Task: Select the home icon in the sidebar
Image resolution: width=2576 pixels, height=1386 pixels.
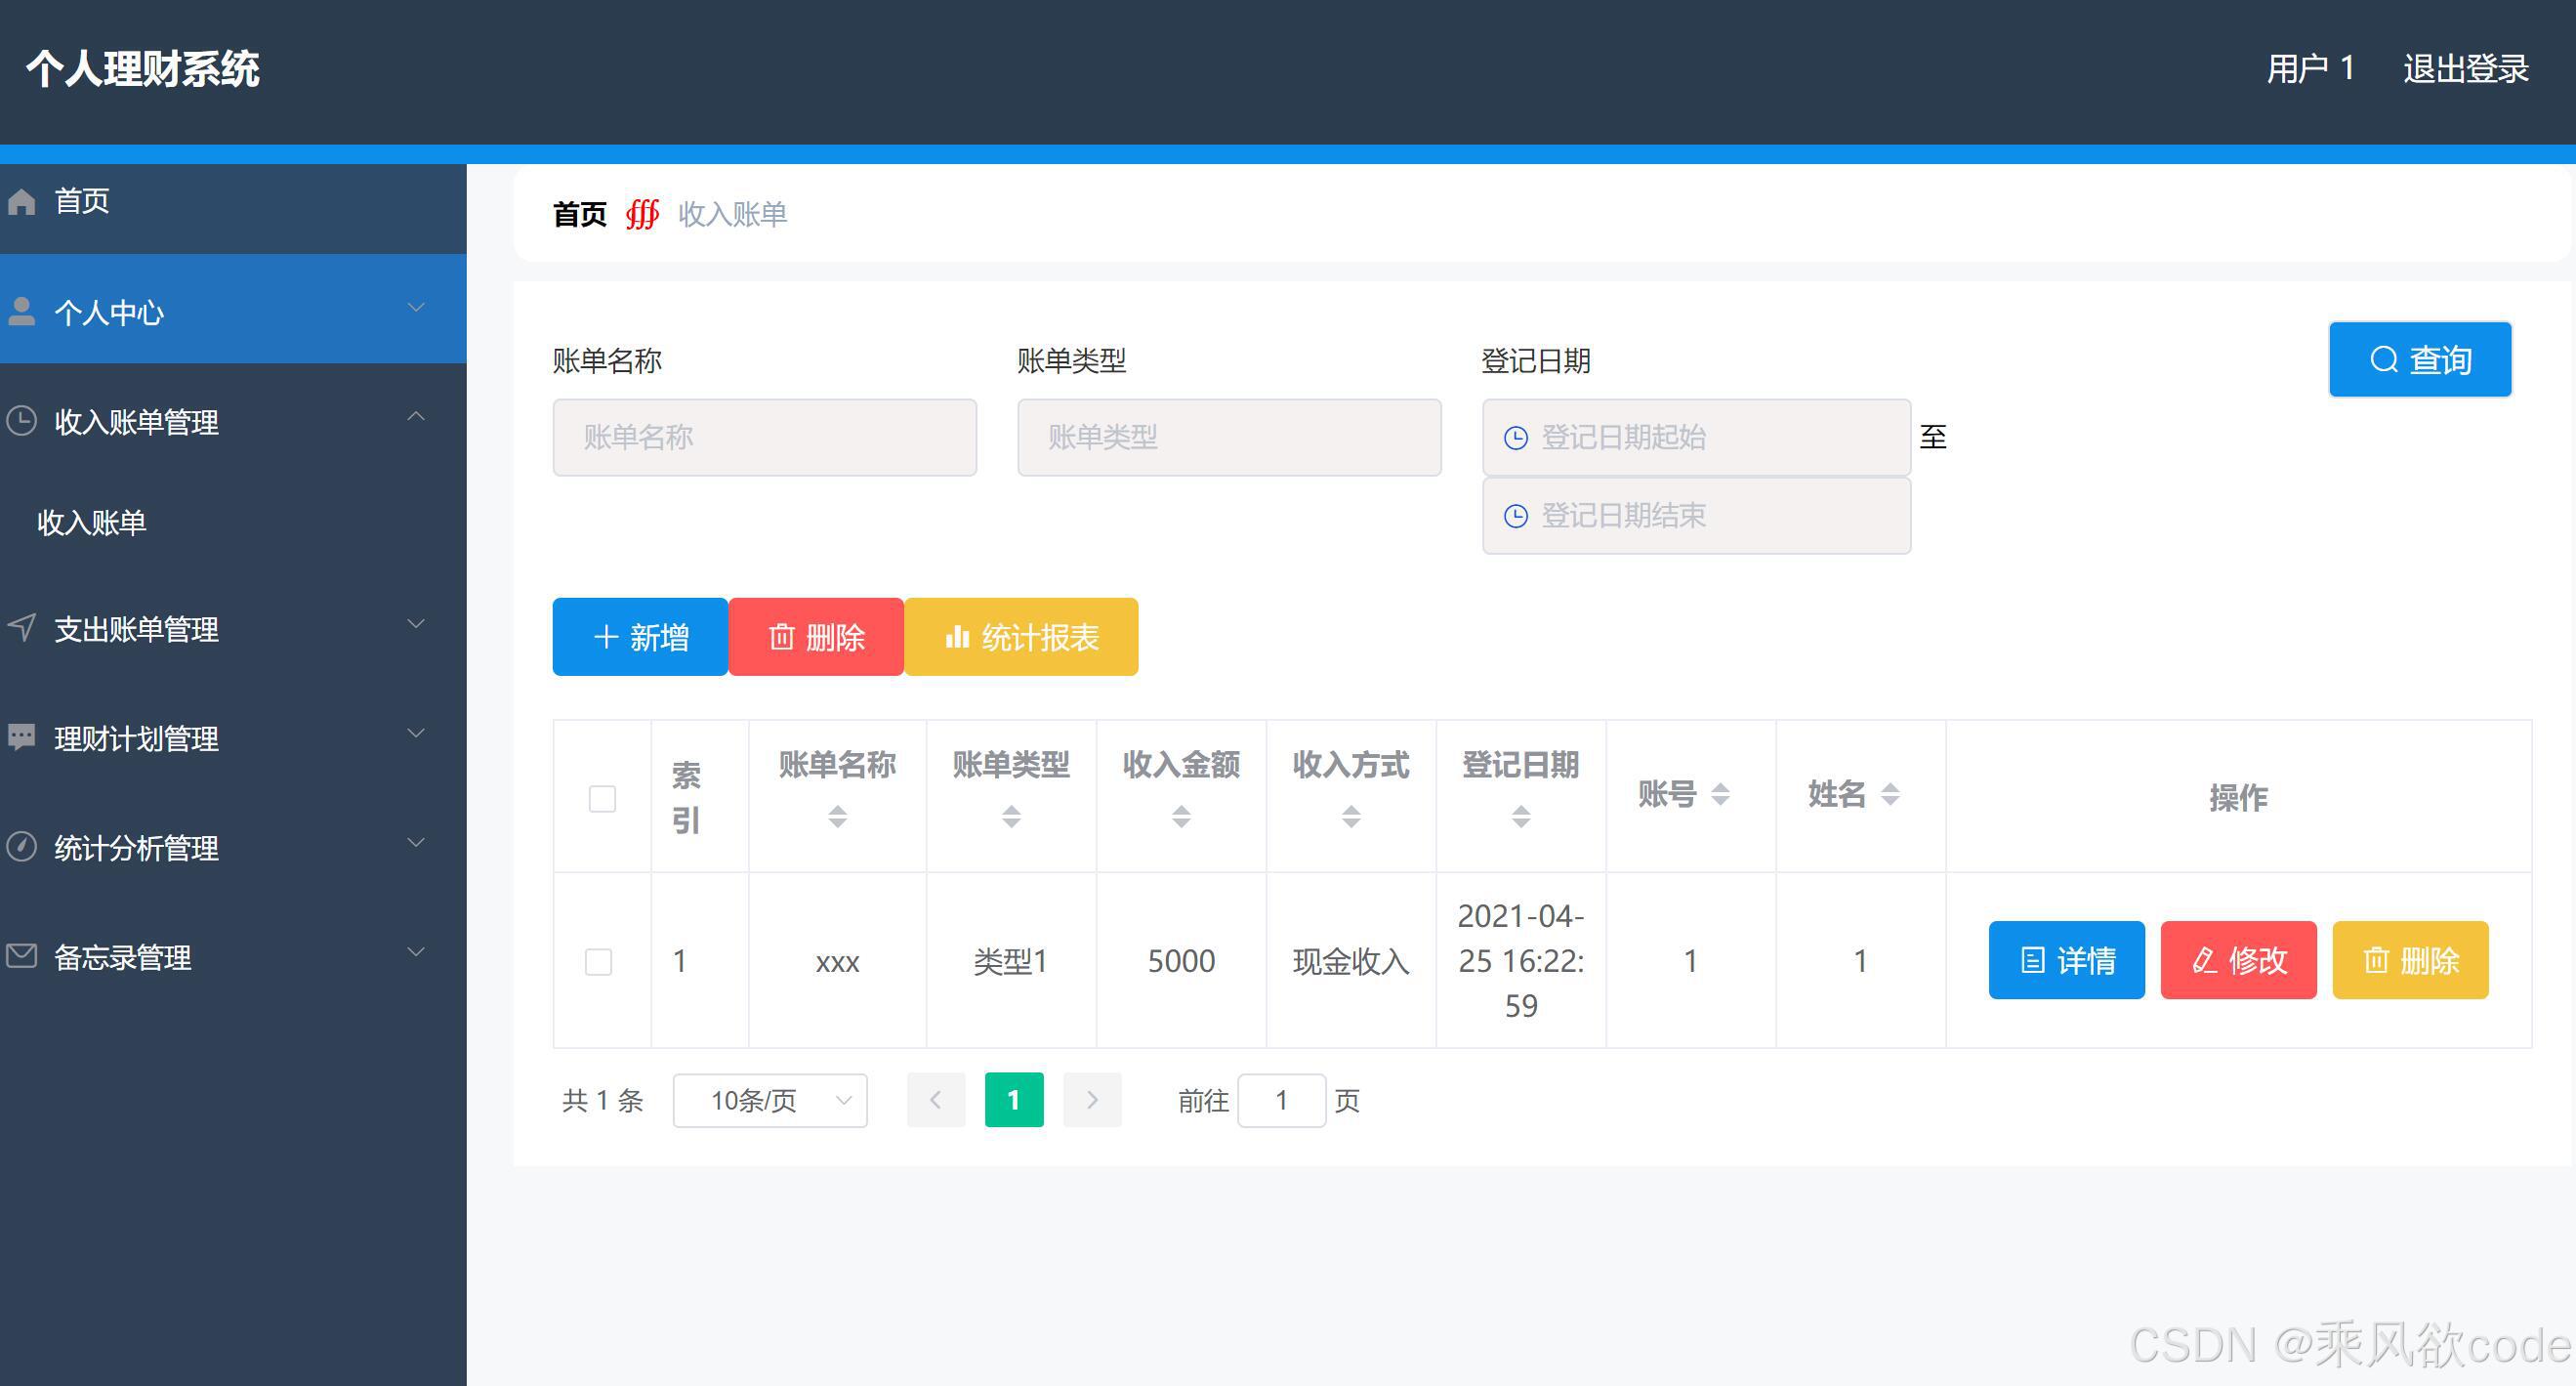Action: point(22,201)
